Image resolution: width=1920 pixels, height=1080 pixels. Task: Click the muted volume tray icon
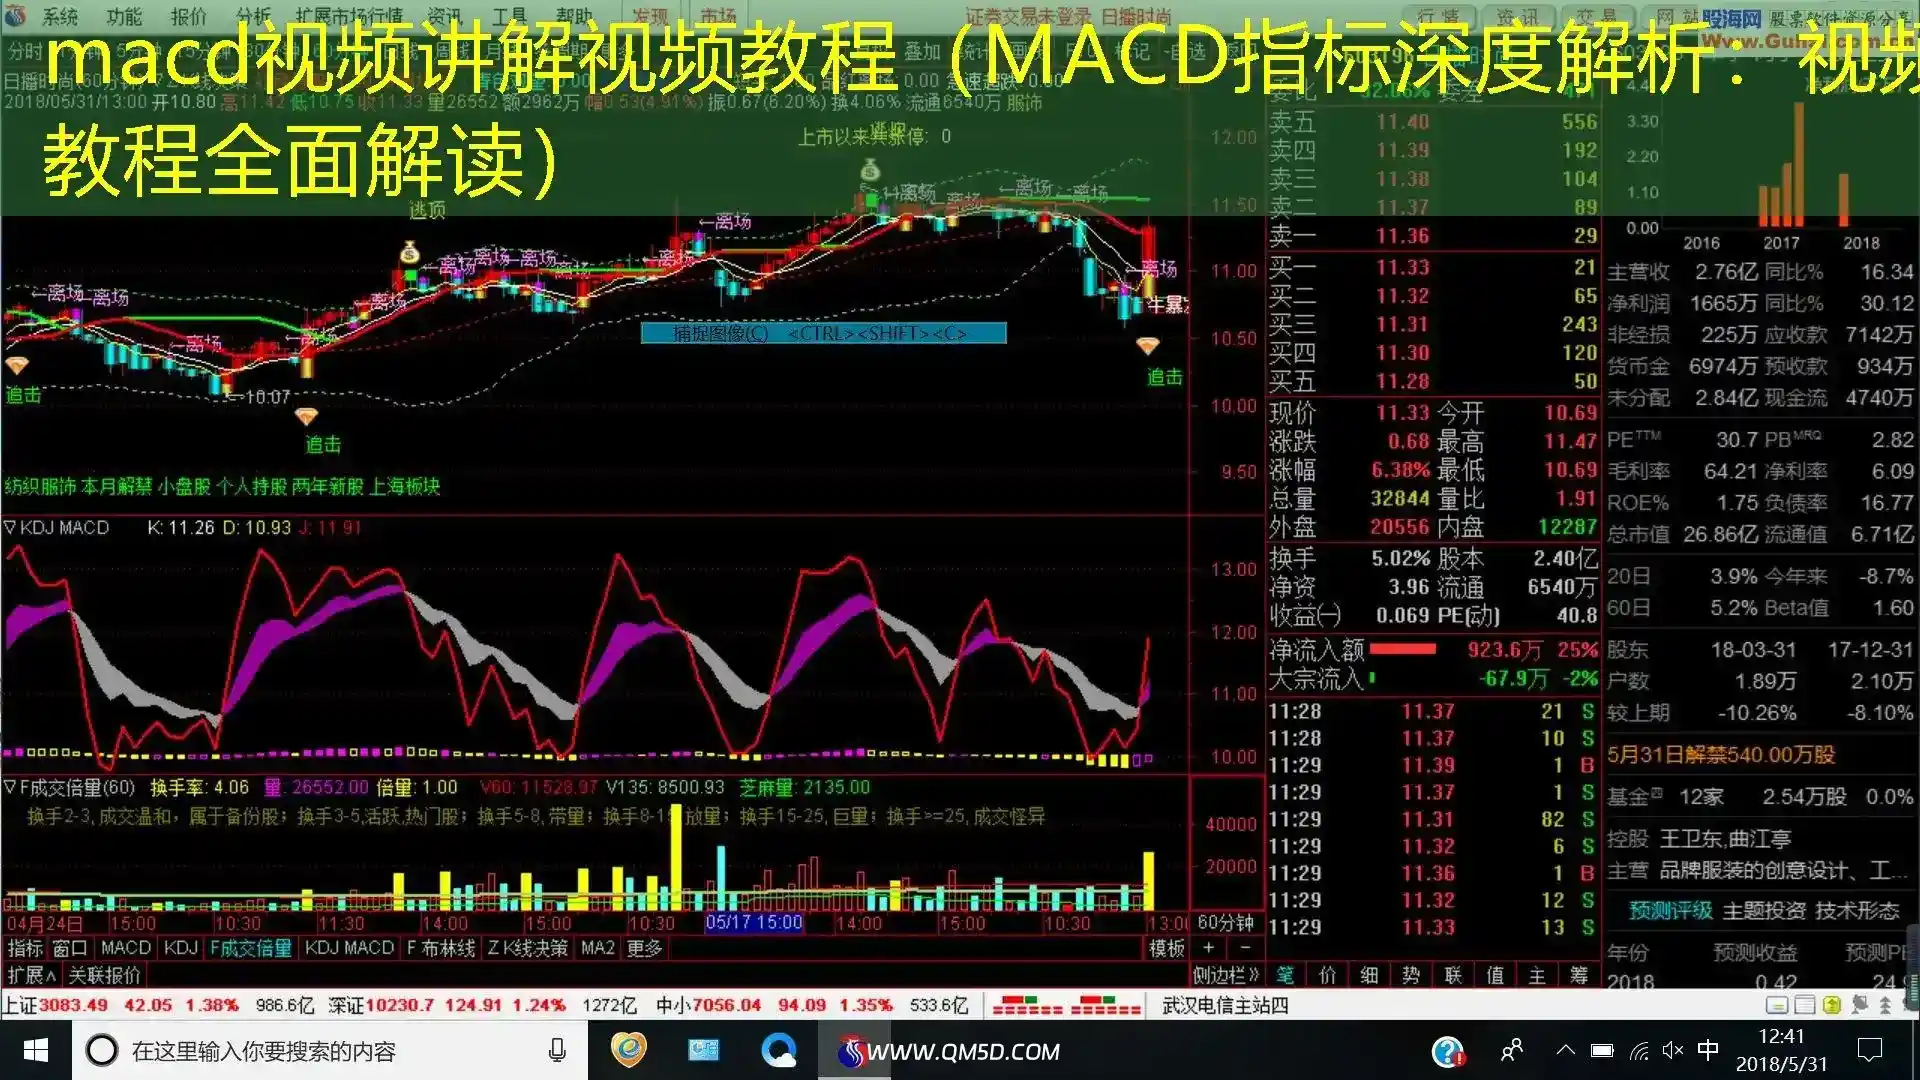coord(1672,1051)
